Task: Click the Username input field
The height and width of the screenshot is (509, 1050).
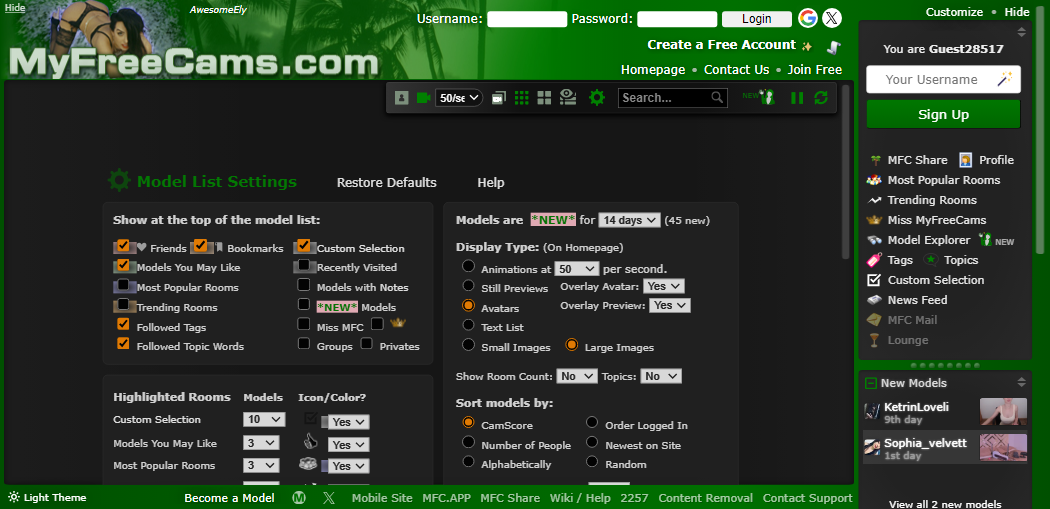Action: tap(527, 19)
